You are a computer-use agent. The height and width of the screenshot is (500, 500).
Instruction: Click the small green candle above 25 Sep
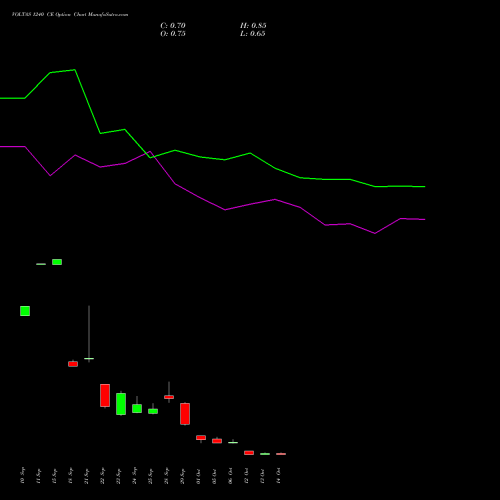coord(153,411)
